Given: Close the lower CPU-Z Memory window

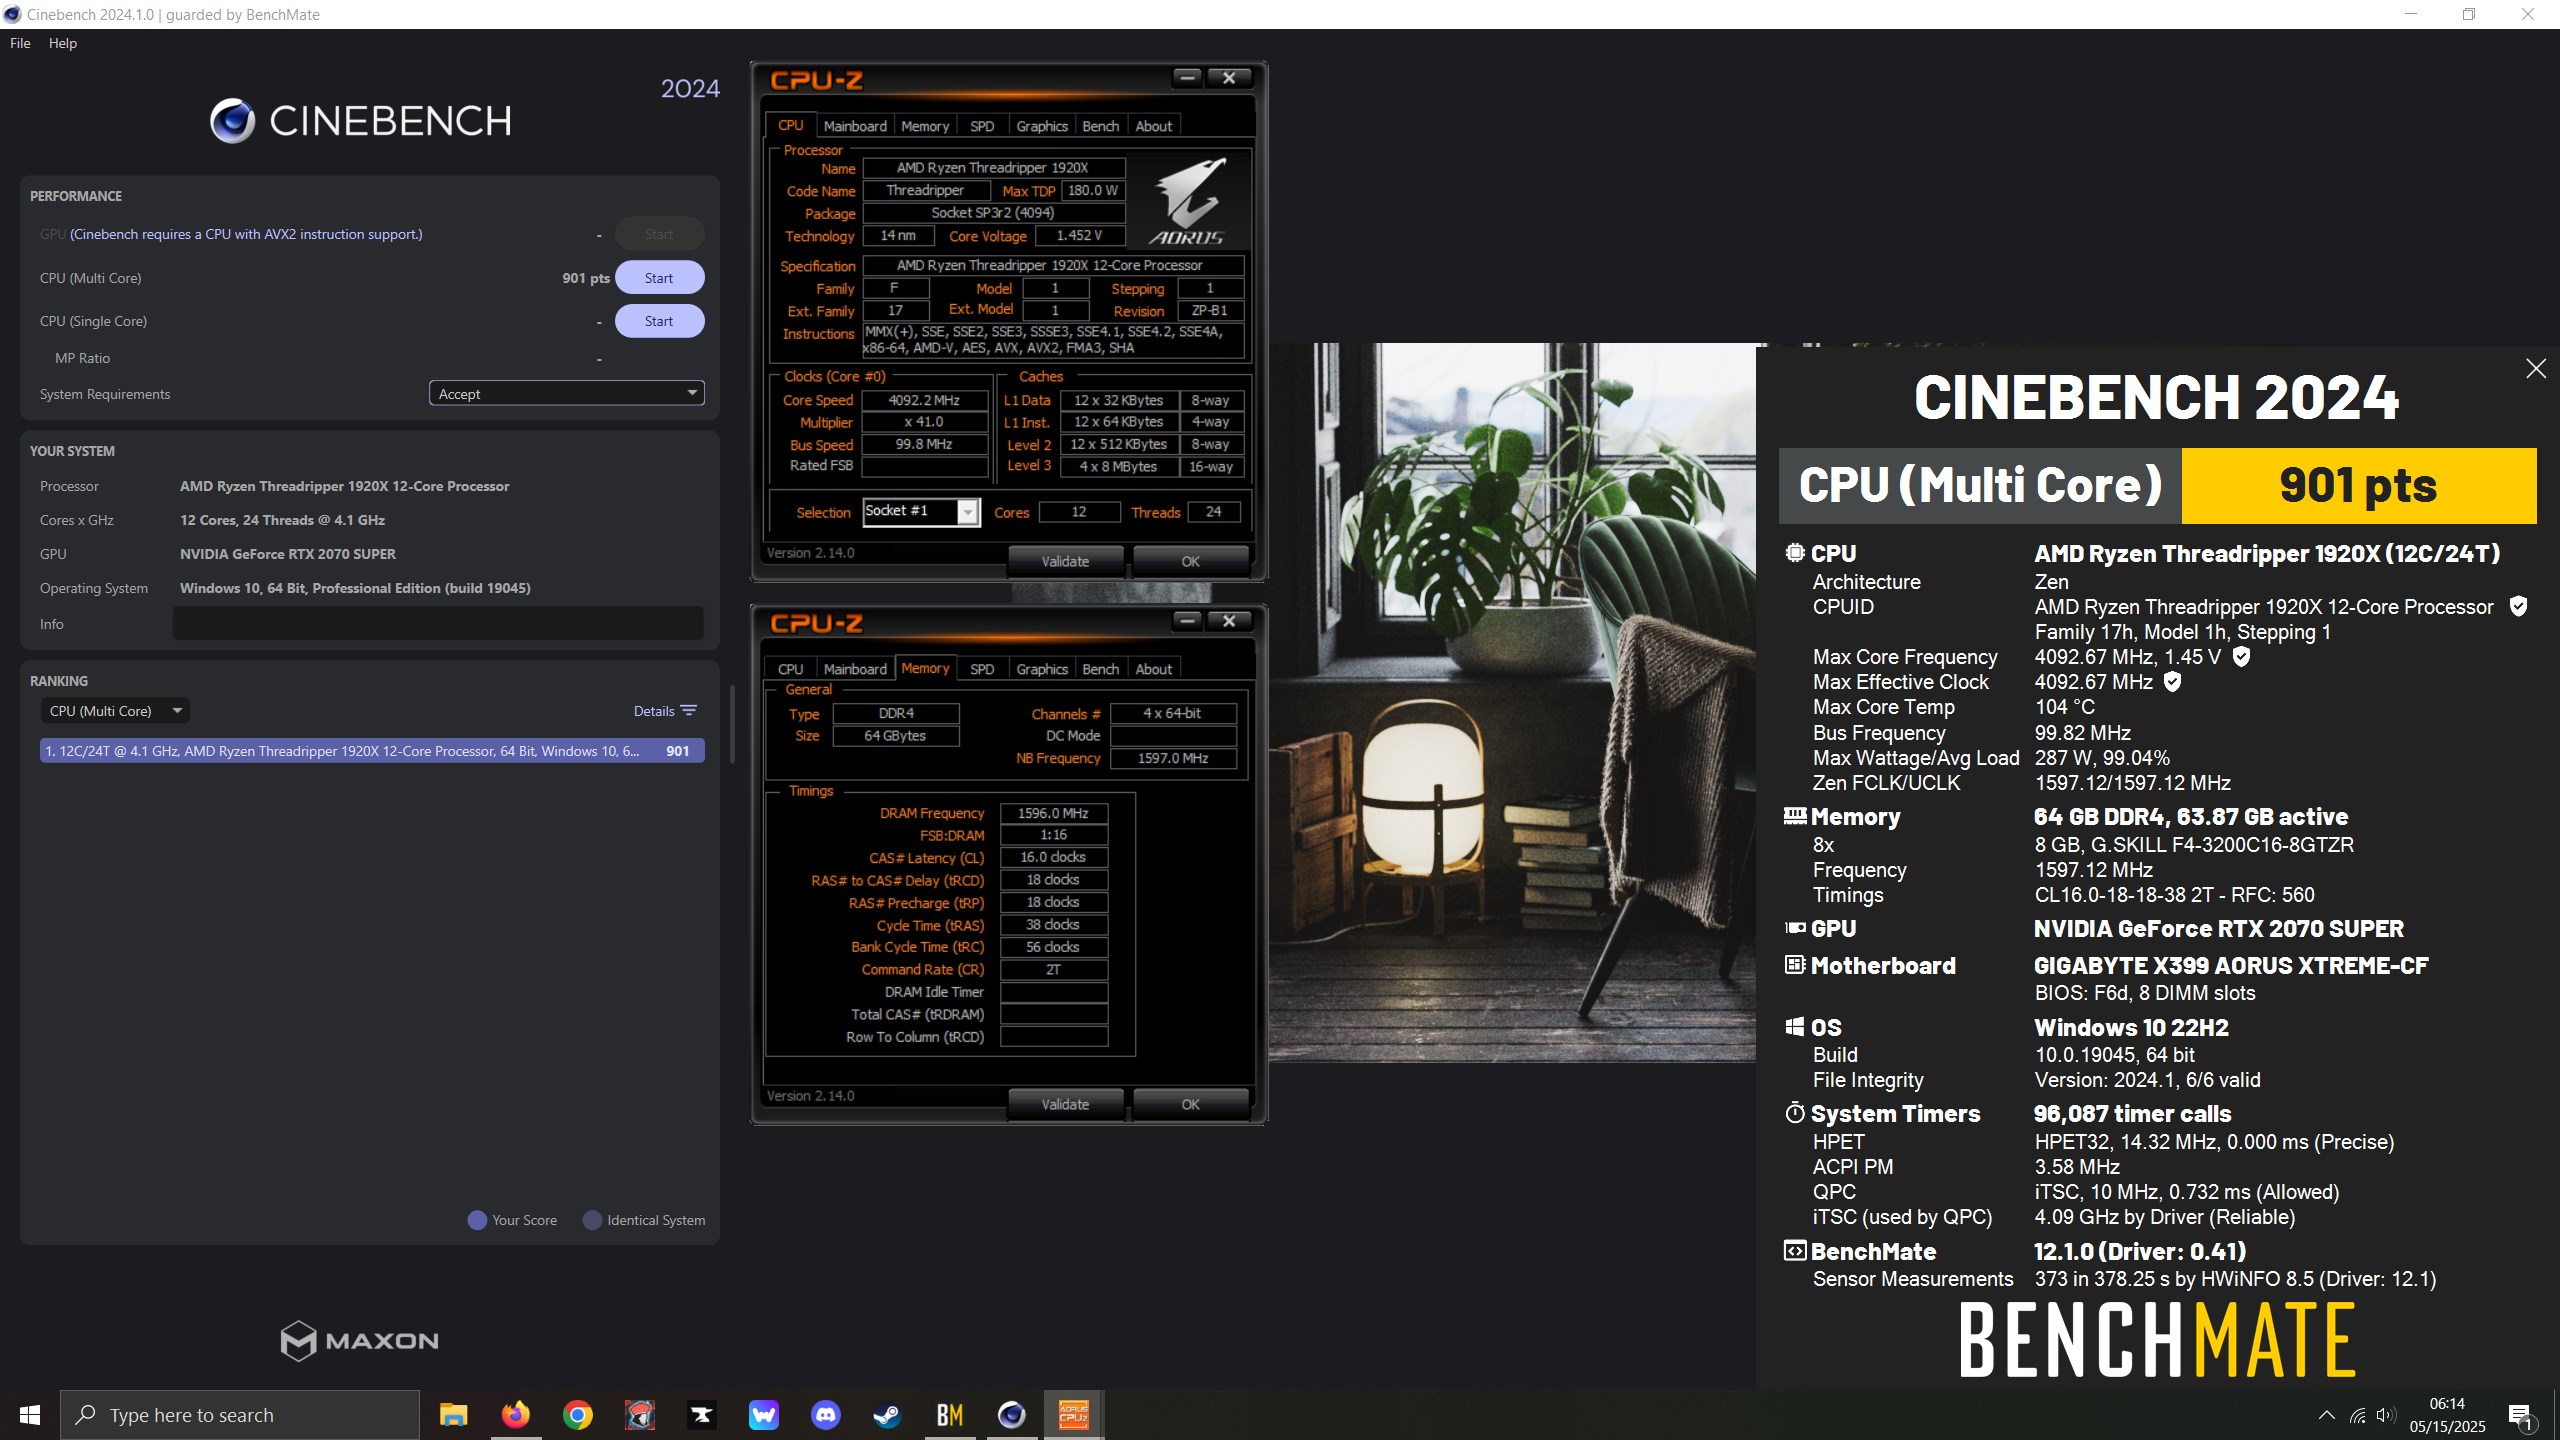Looking at the screenshot, I should pos(1229,620).
